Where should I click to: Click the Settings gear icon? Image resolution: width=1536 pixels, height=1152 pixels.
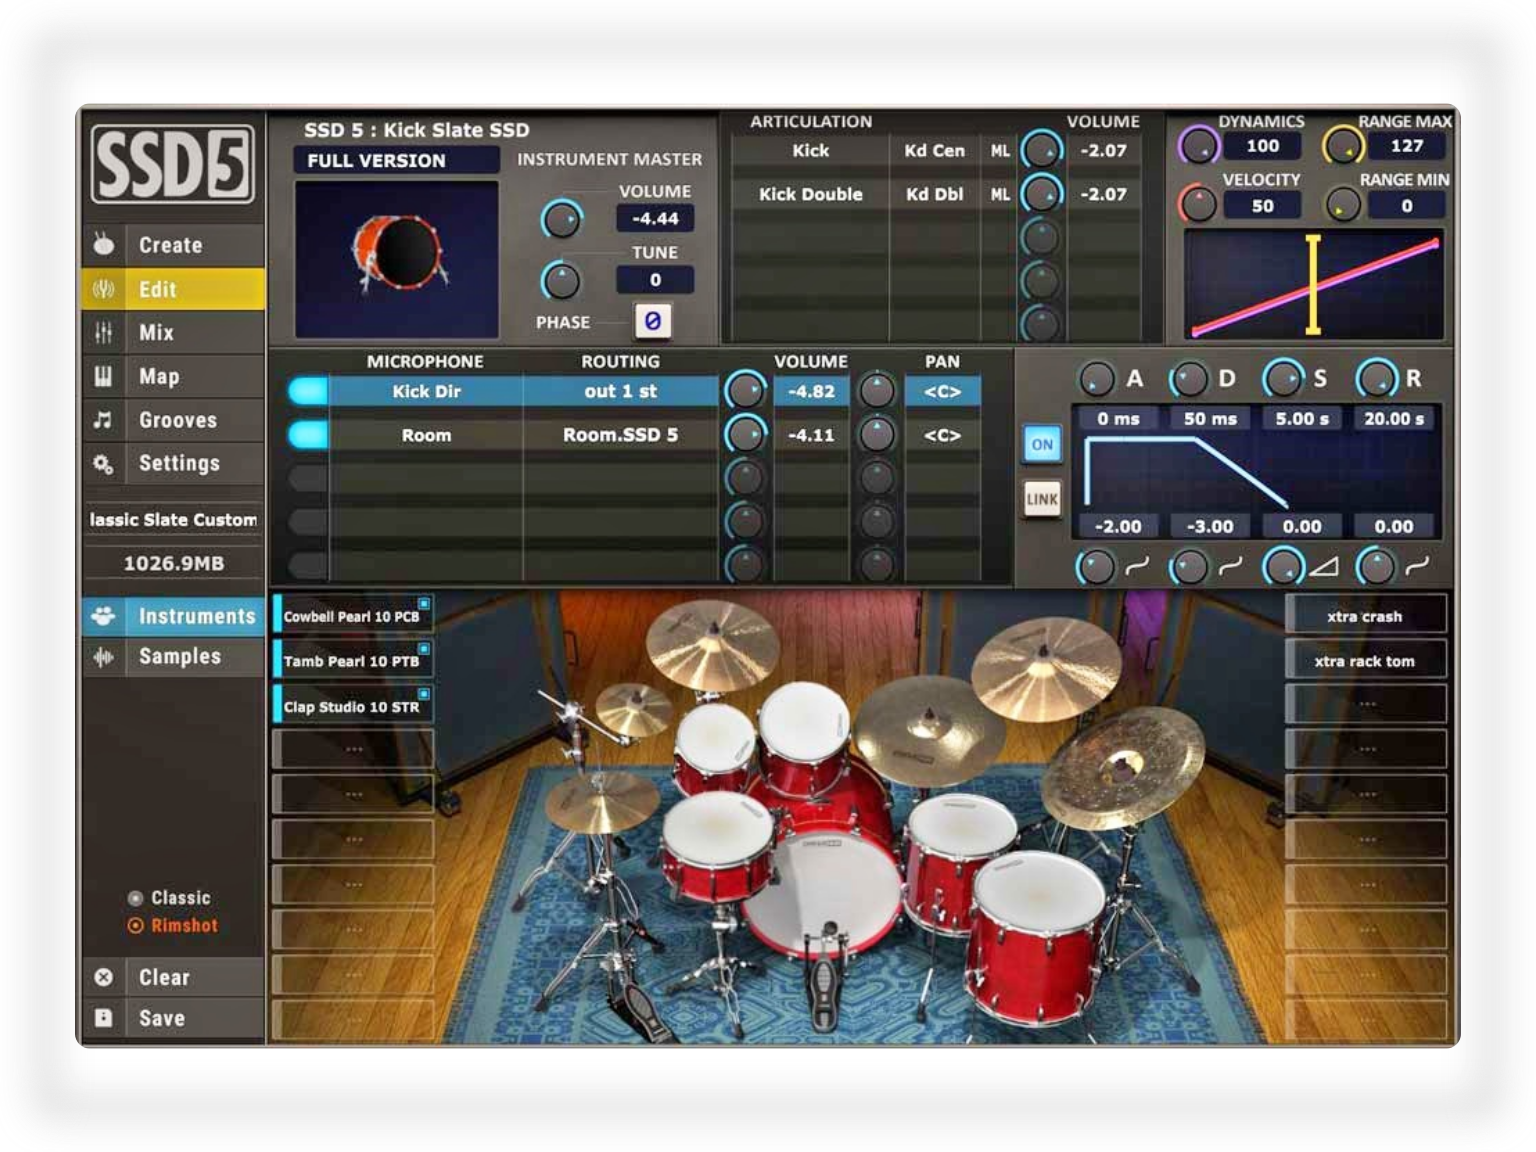pos(104,464)
